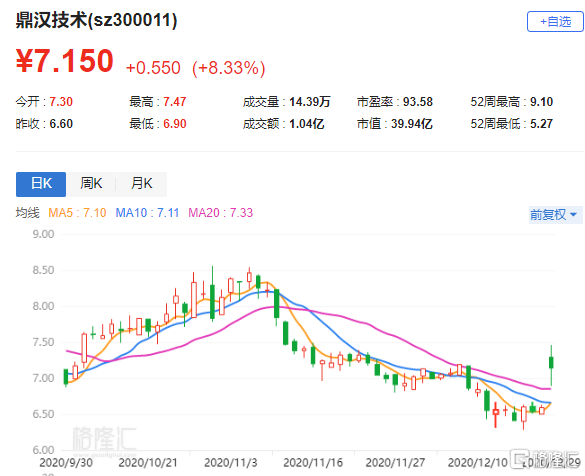Screen dimensions: 585x476
Task: Click the 52周最低 value 5.27
Action: click(541, 123)
